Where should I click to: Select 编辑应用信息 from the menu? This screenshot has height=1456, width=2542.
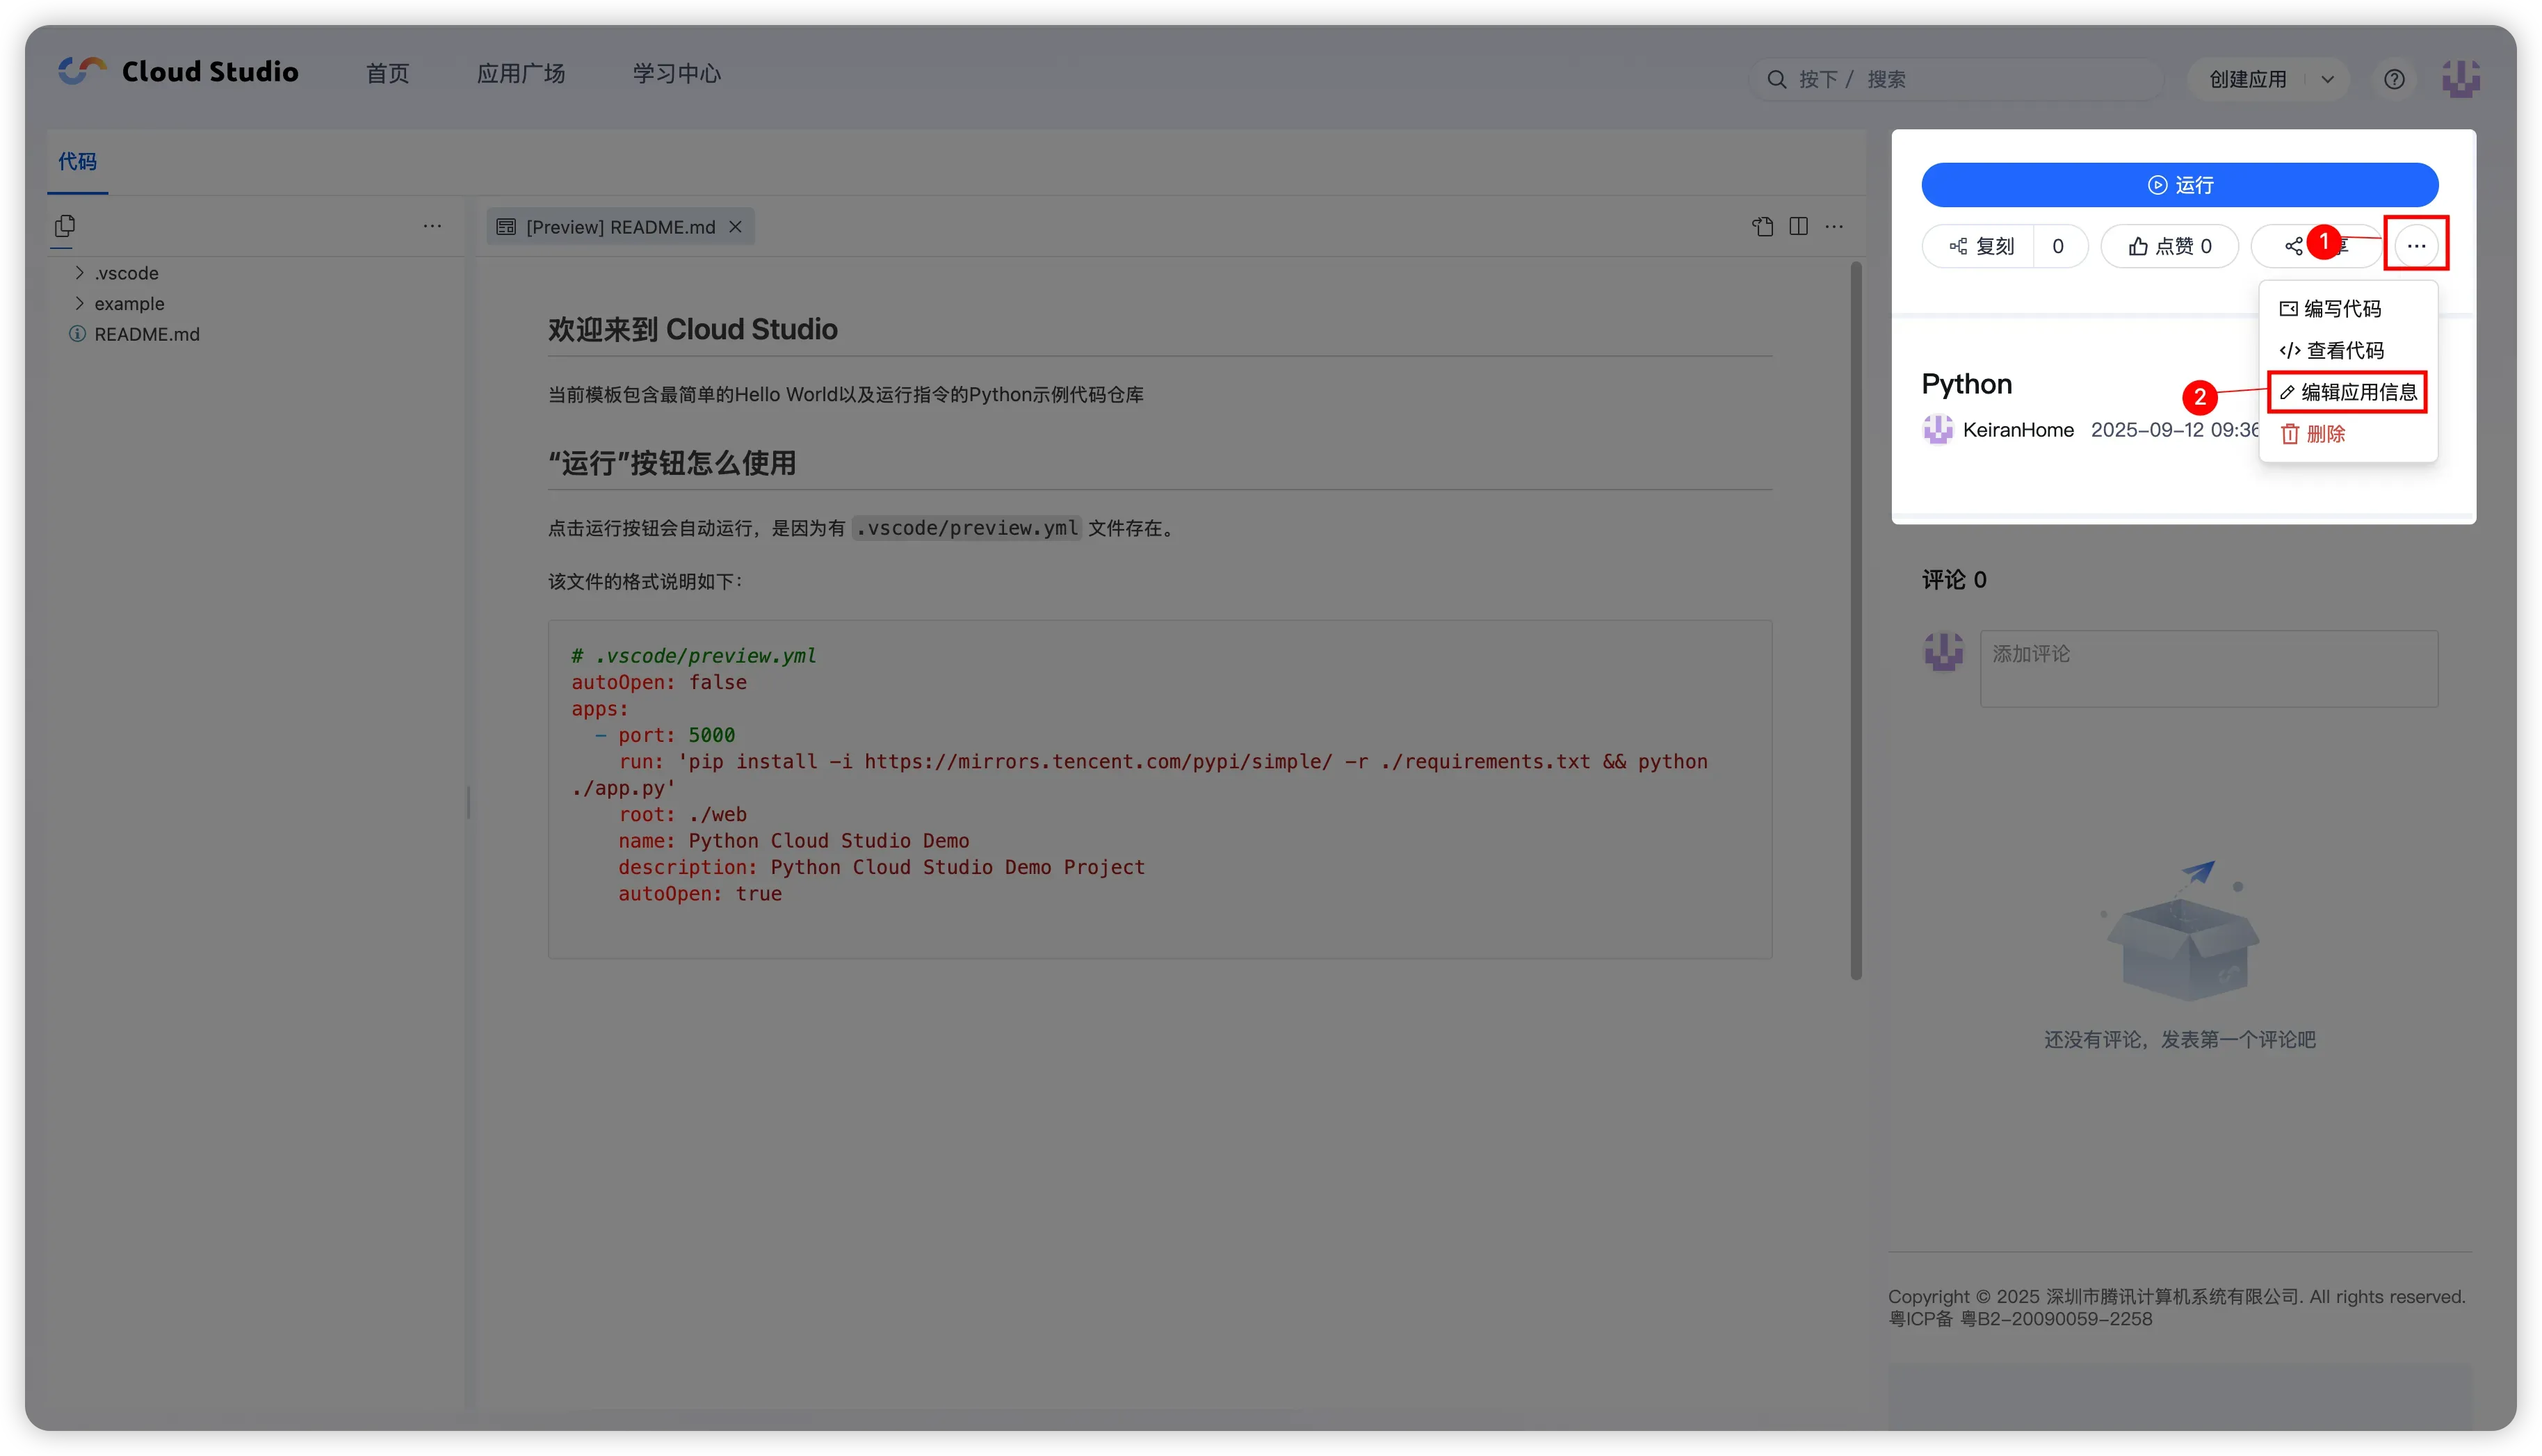[x=2347, y=392]
